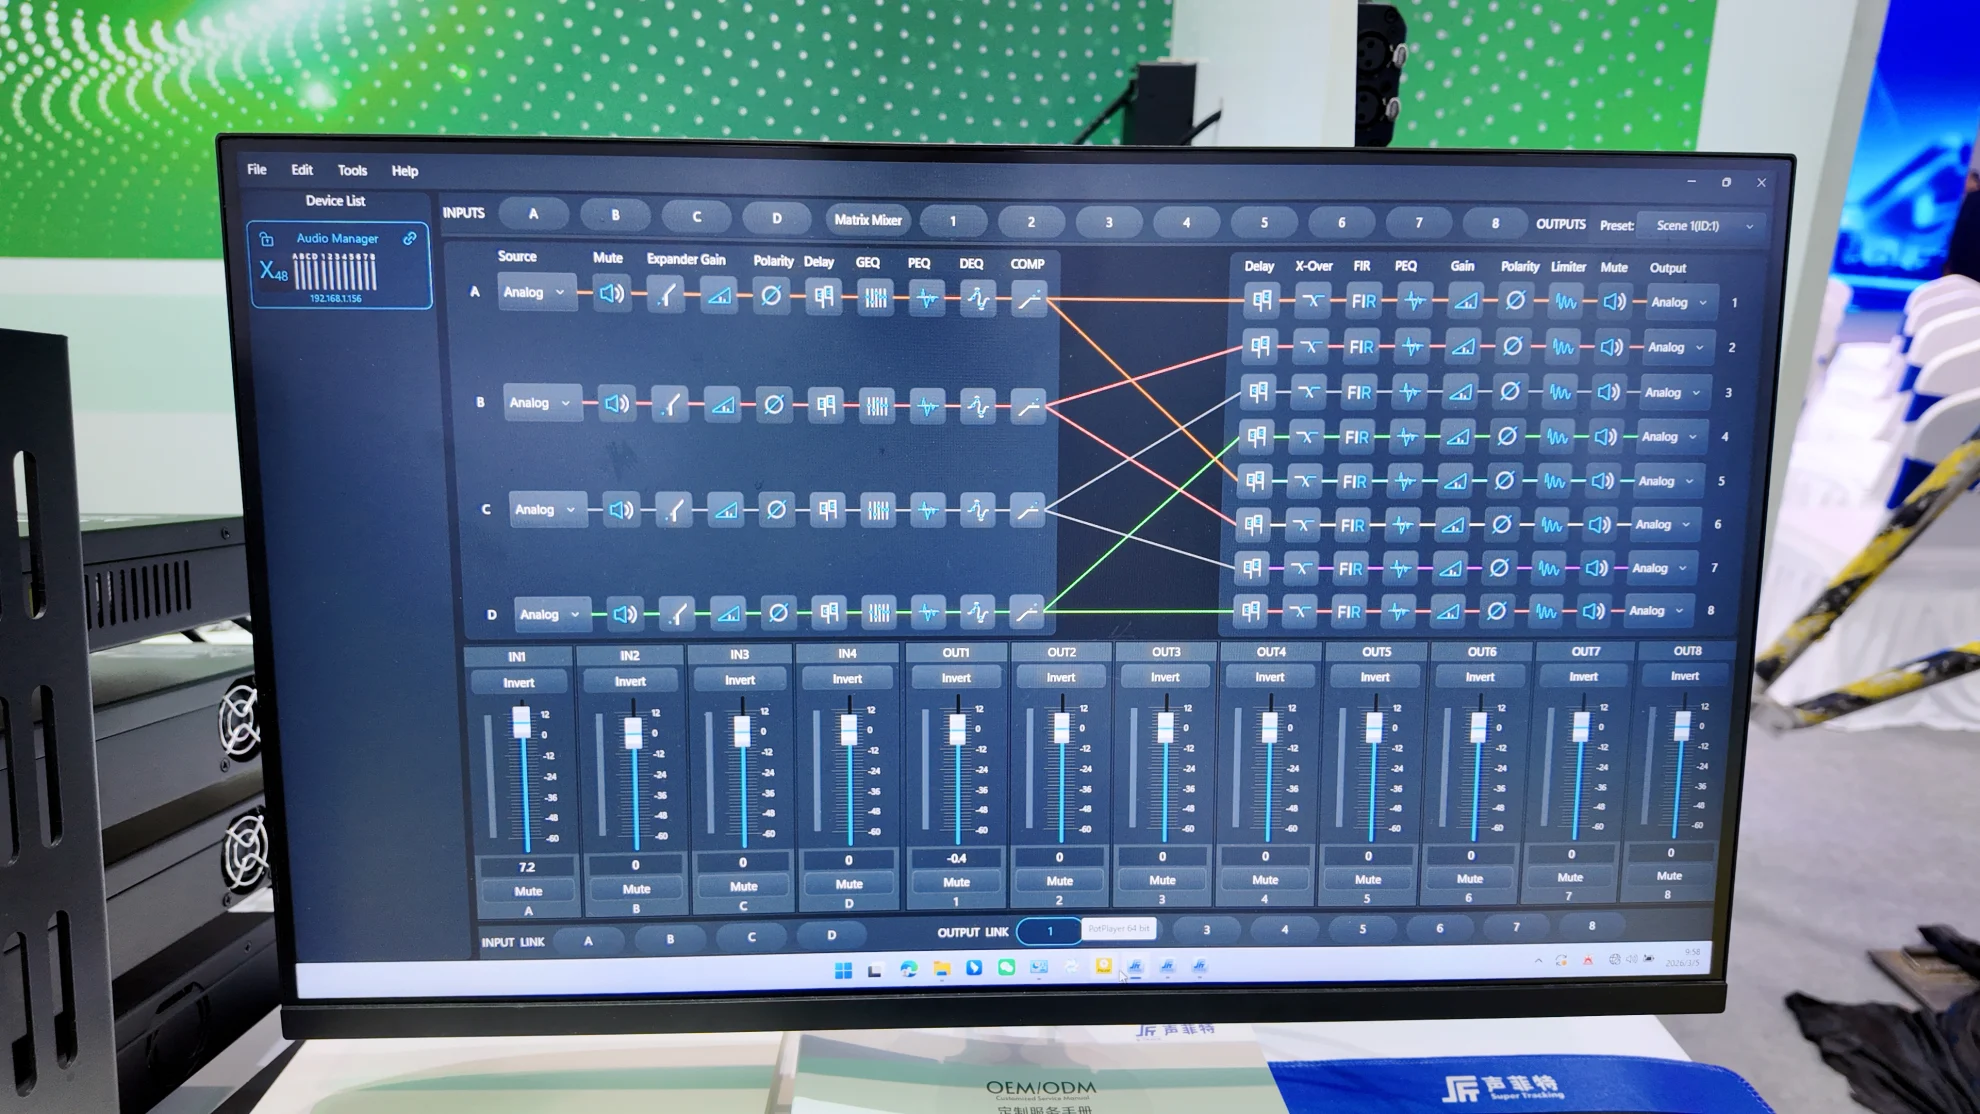The image size is (1980, 1114).
Task: Enable input link B
Action: click(x=670, y=939)
